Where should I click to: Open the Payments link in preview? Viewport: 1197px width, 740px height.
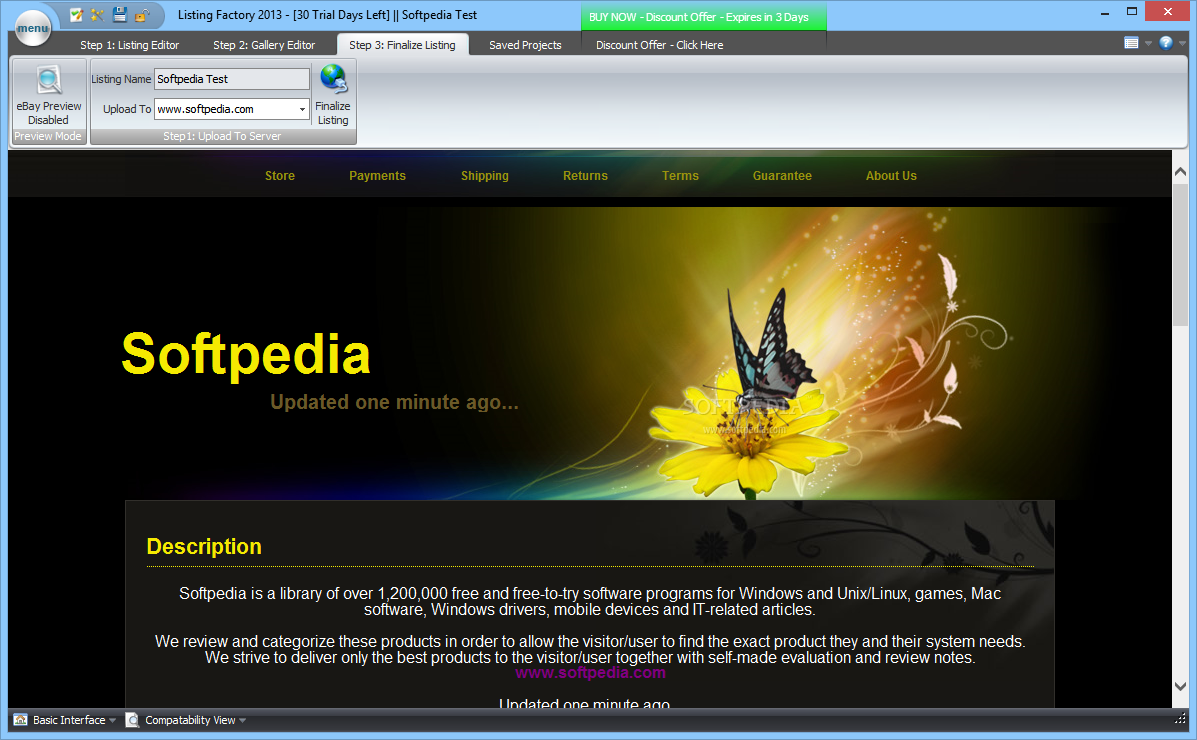[x=377, y=176]
